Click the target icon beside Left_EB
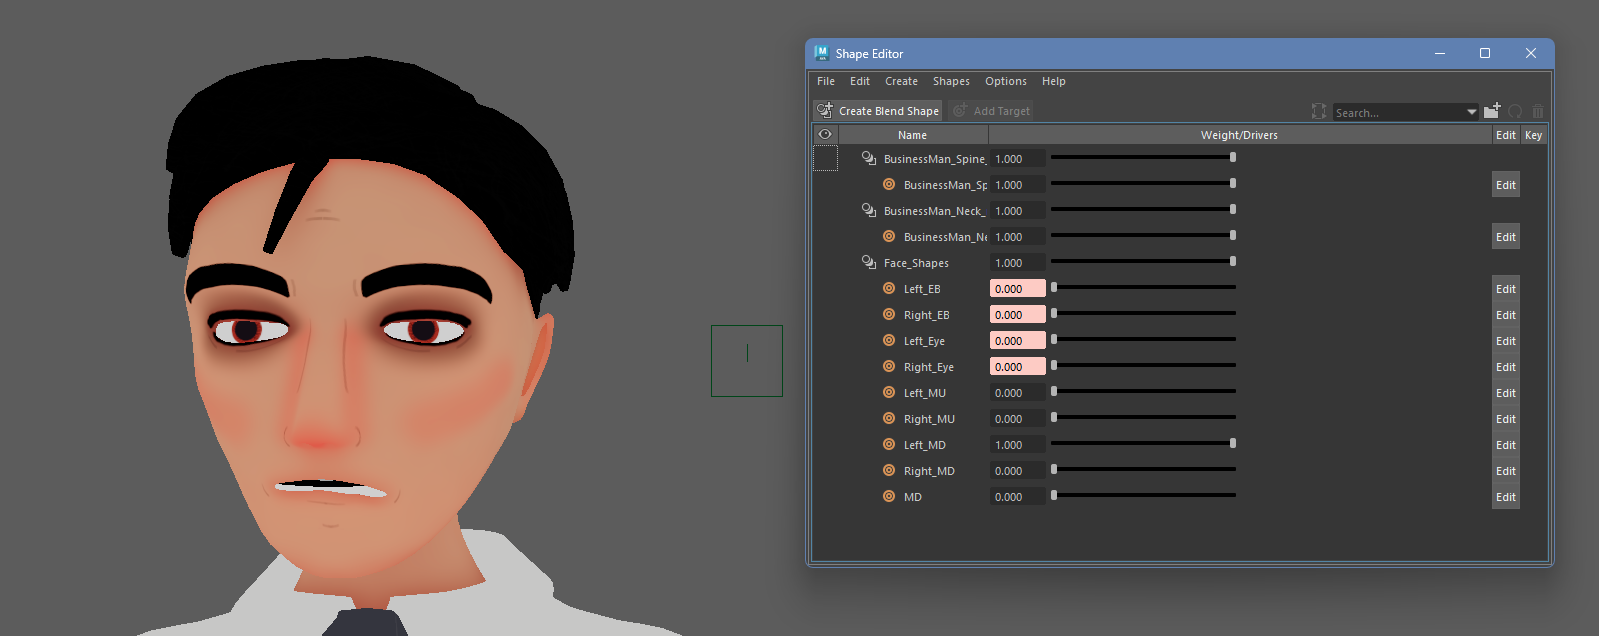This screenshot has height=636, width=1599. (x=889, y=288)
